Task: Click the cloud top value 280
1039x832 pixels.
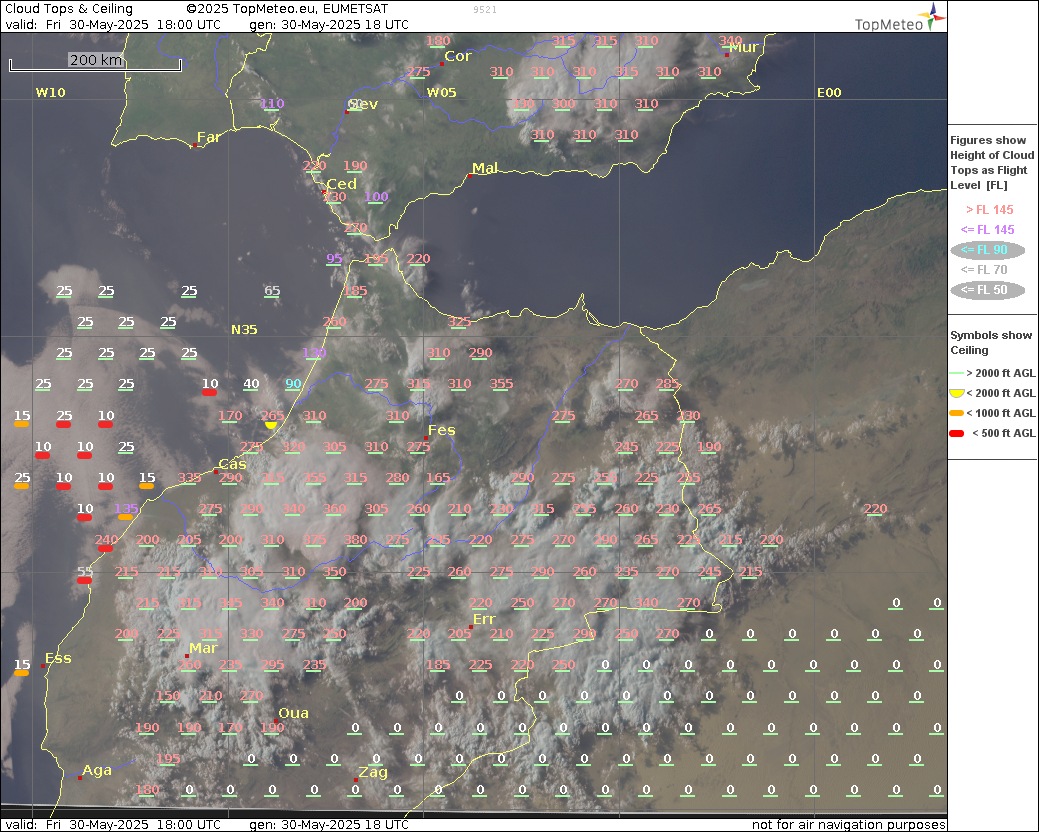Action: pyautogui.click(x=397, y=478)
